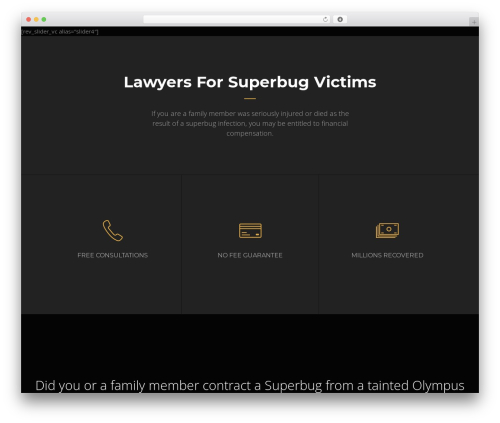Viewport: 500px width, 423px height.
Task: Click the round icon right of the address bar
Action: pyautogui.click(x=340, y=20)
